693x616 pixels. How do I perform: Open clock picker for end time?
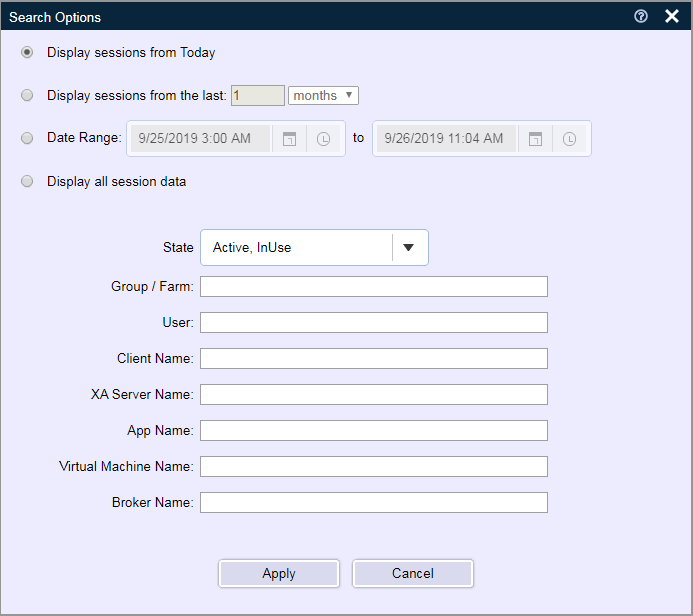click(x=569, y=139)
